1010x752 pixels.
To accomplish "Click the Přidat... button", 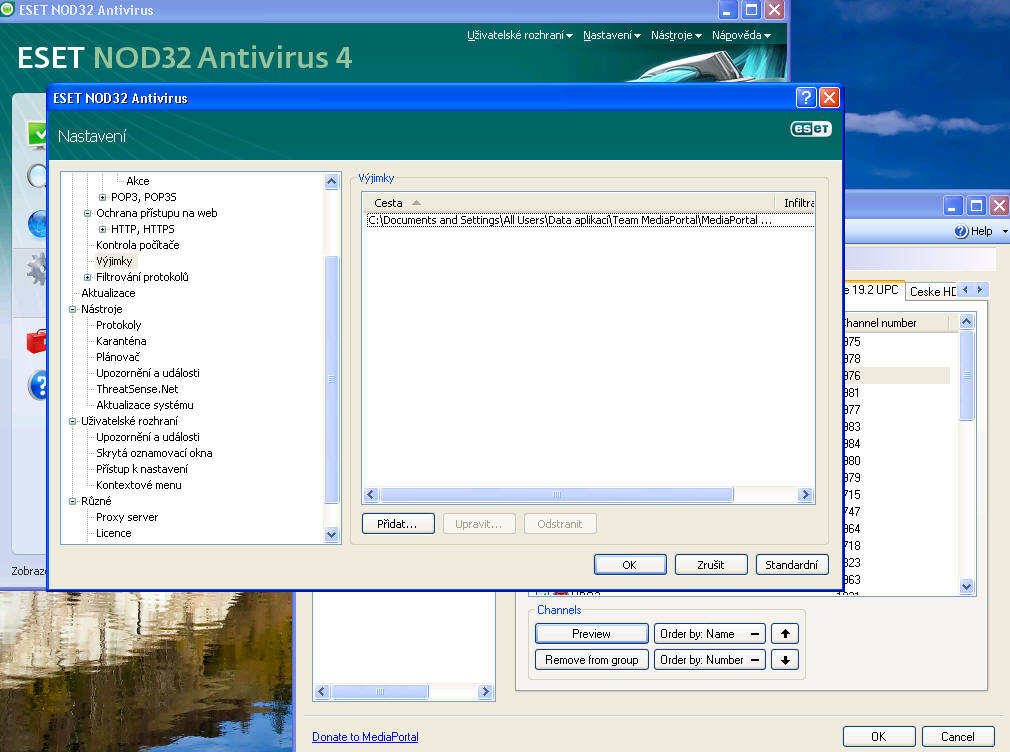I will tap(397, 524).
